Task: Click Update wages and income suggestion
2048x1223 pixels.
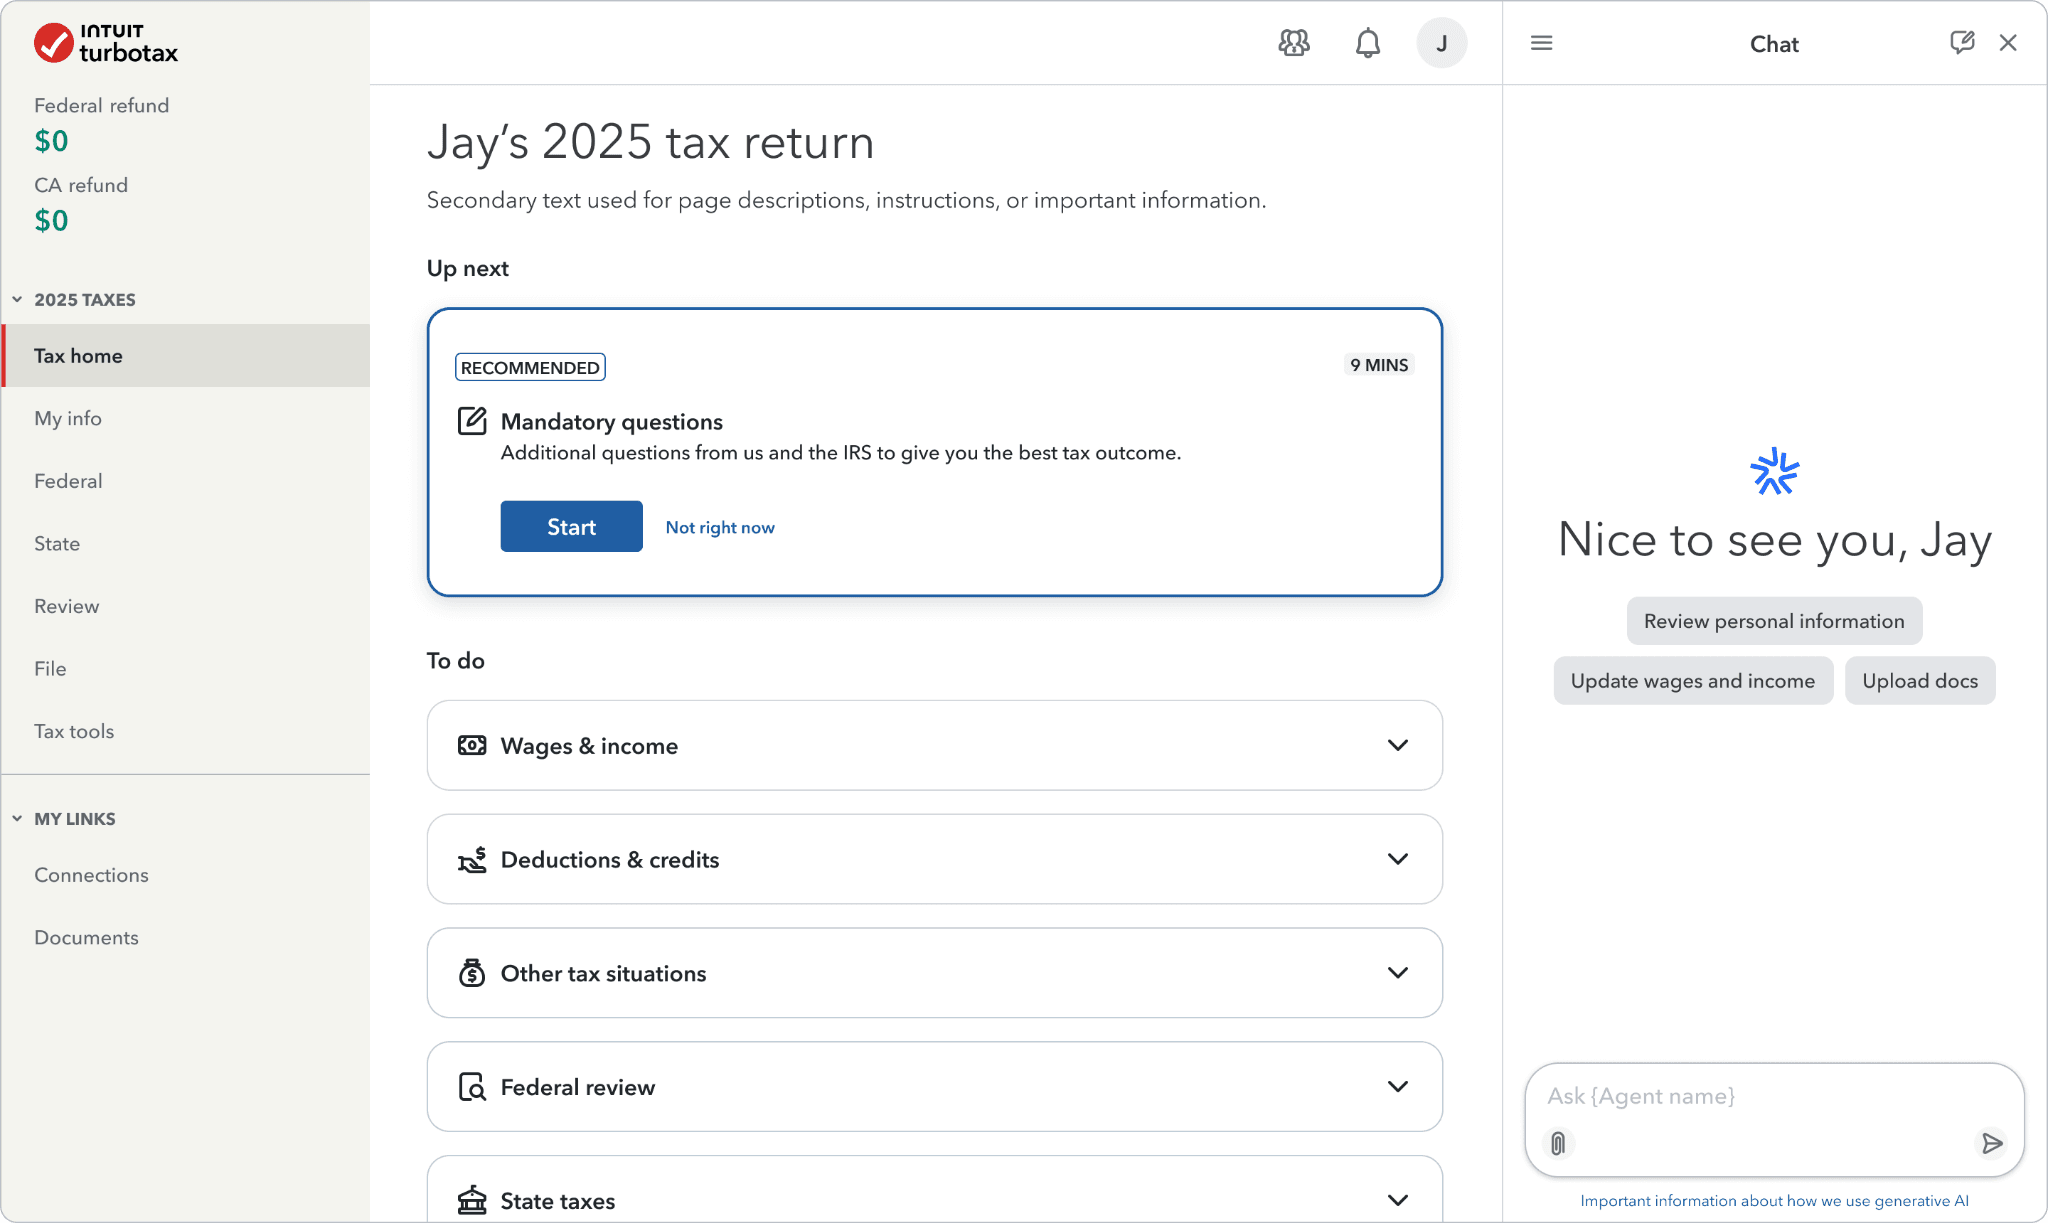Action: tap(1693, 681)
